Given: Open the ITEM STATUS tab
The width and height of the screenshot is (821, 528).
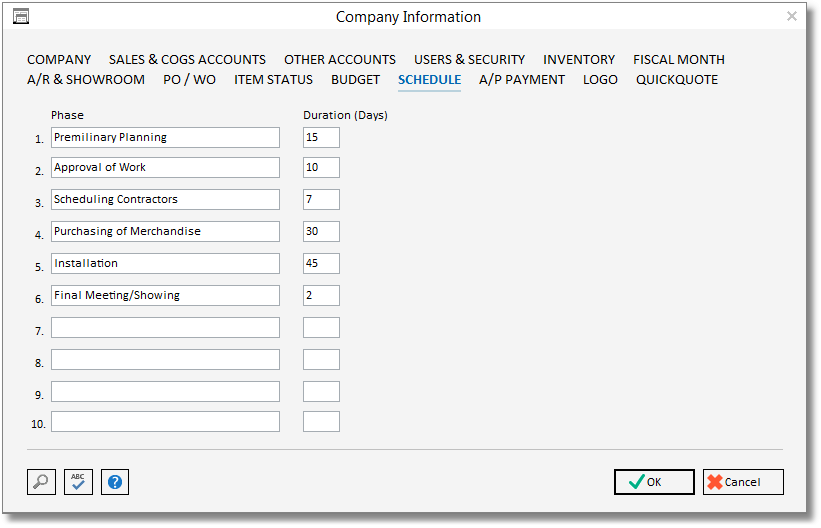Looking at the screenshot, I should tap(273, 80).
